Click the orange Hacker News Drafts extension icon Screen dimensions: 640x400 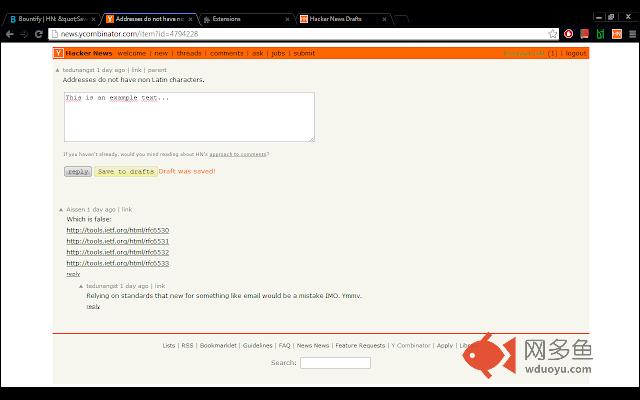617,34
